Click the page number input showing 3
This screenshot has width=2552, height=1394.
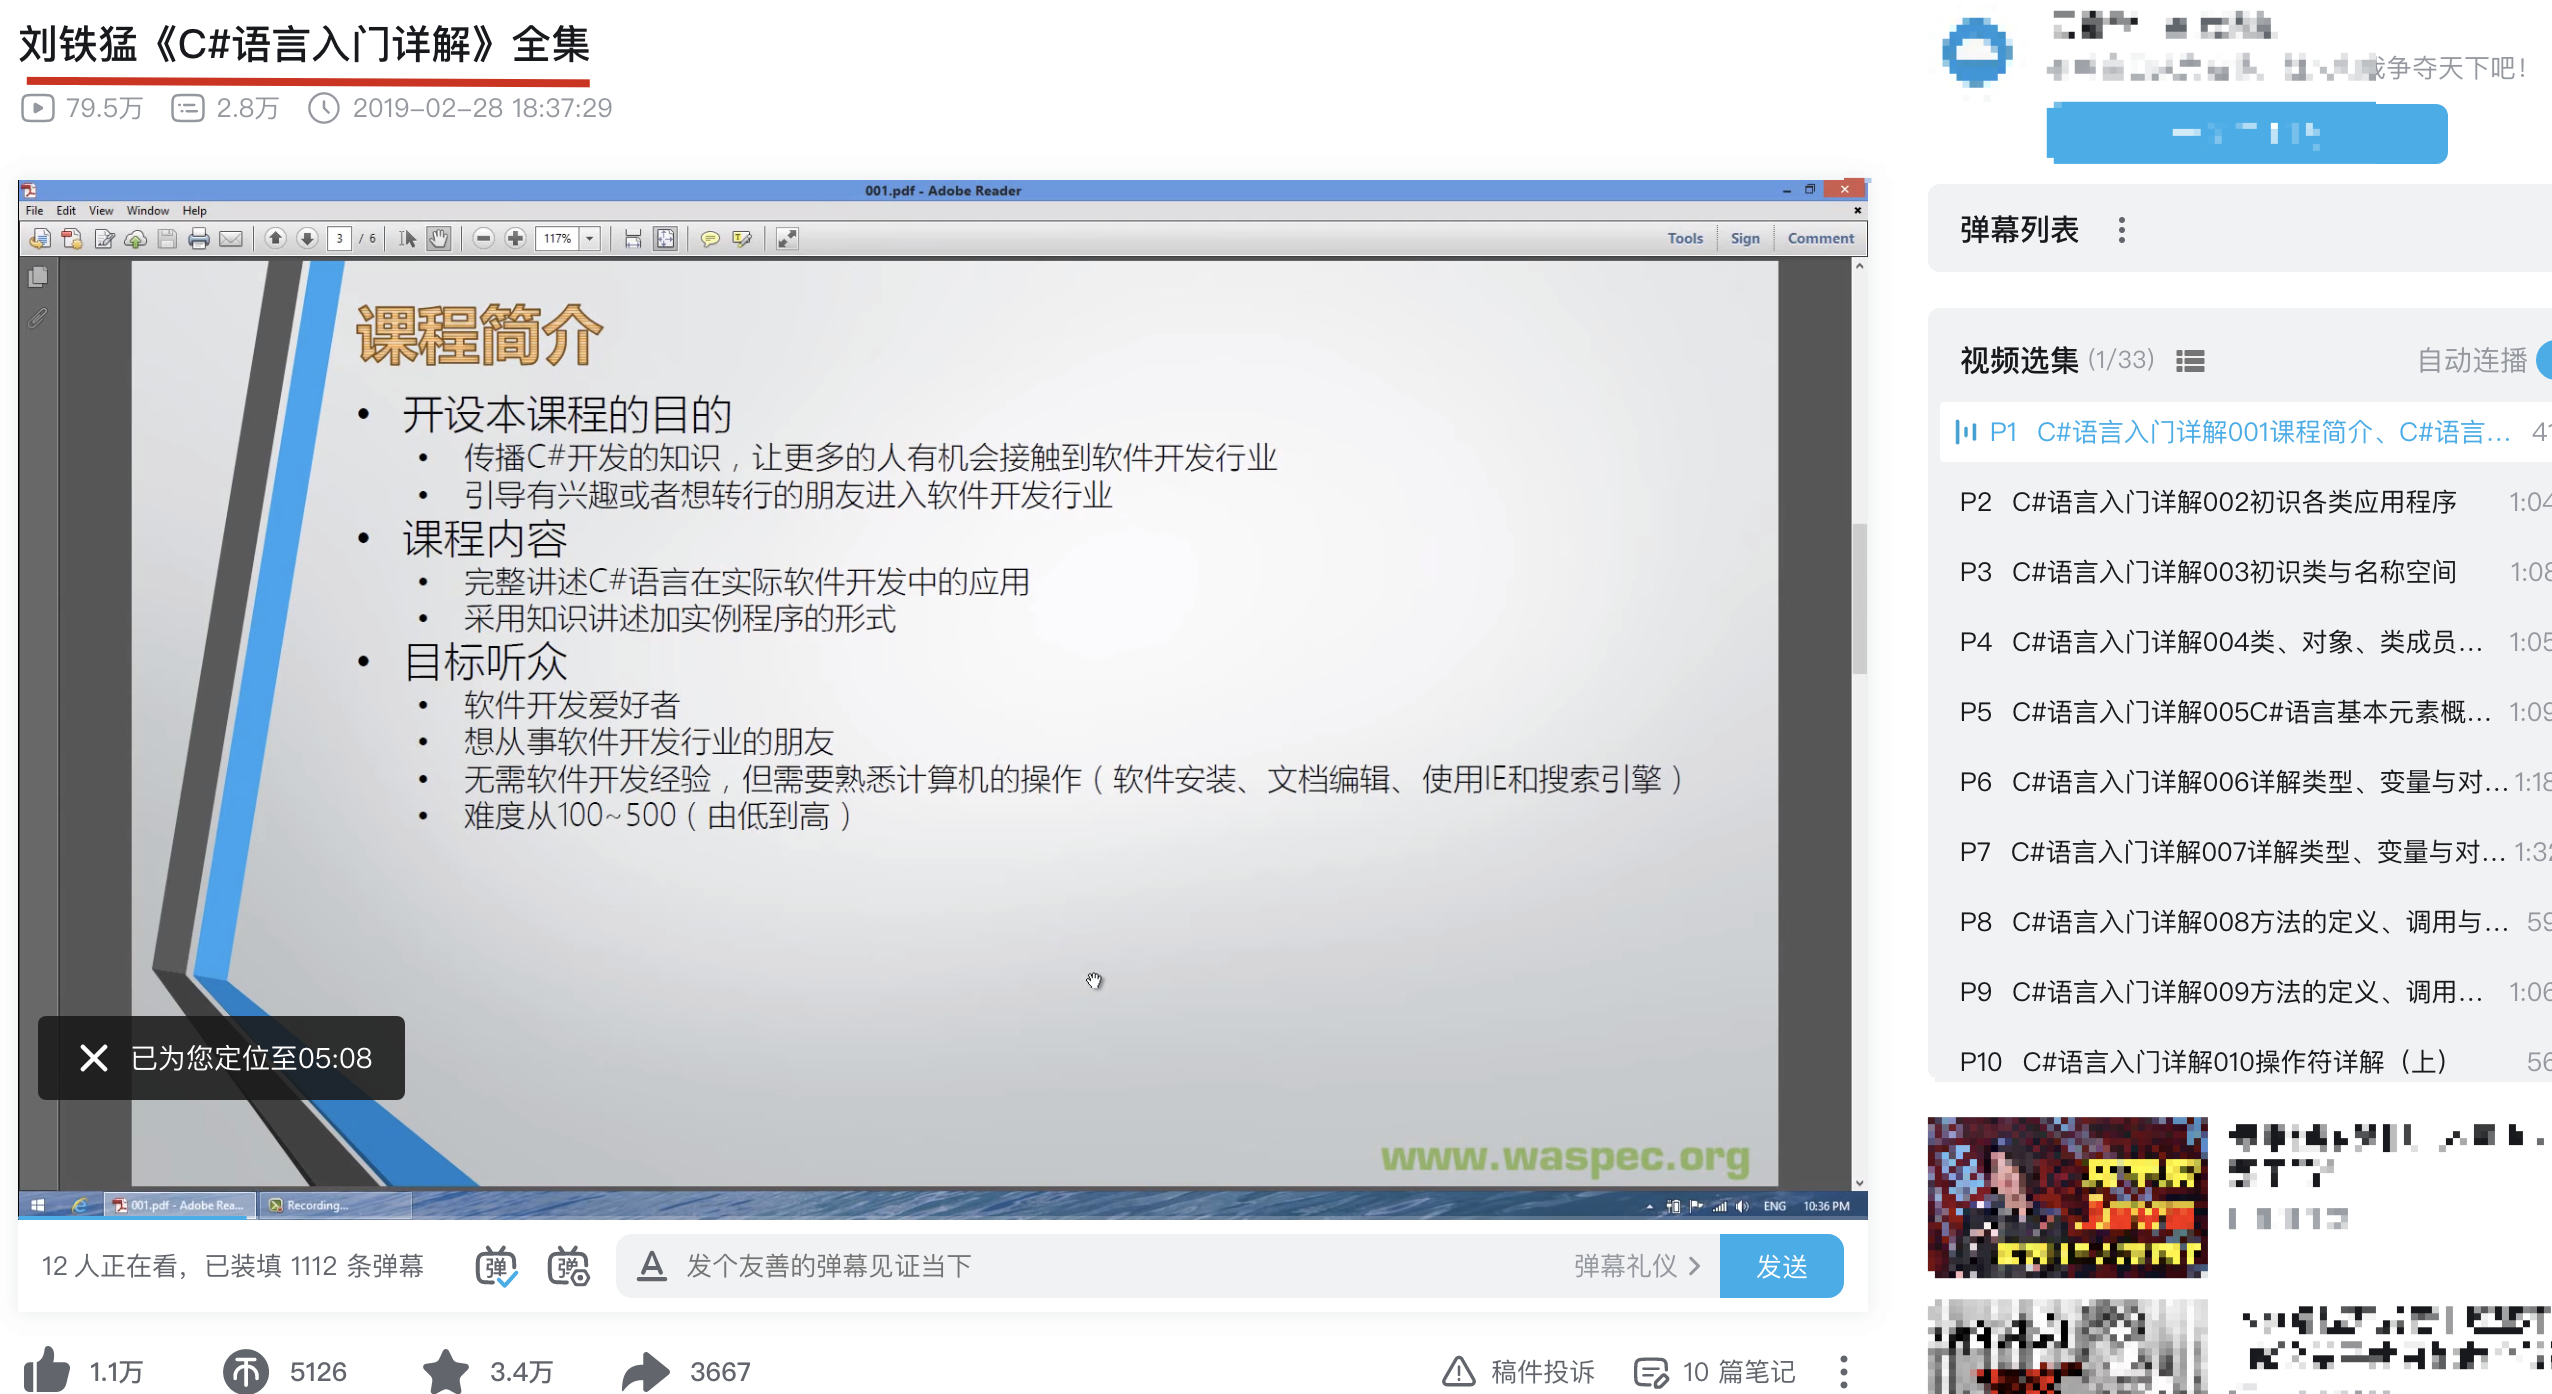pyautogui.click(x=339, y=239)
